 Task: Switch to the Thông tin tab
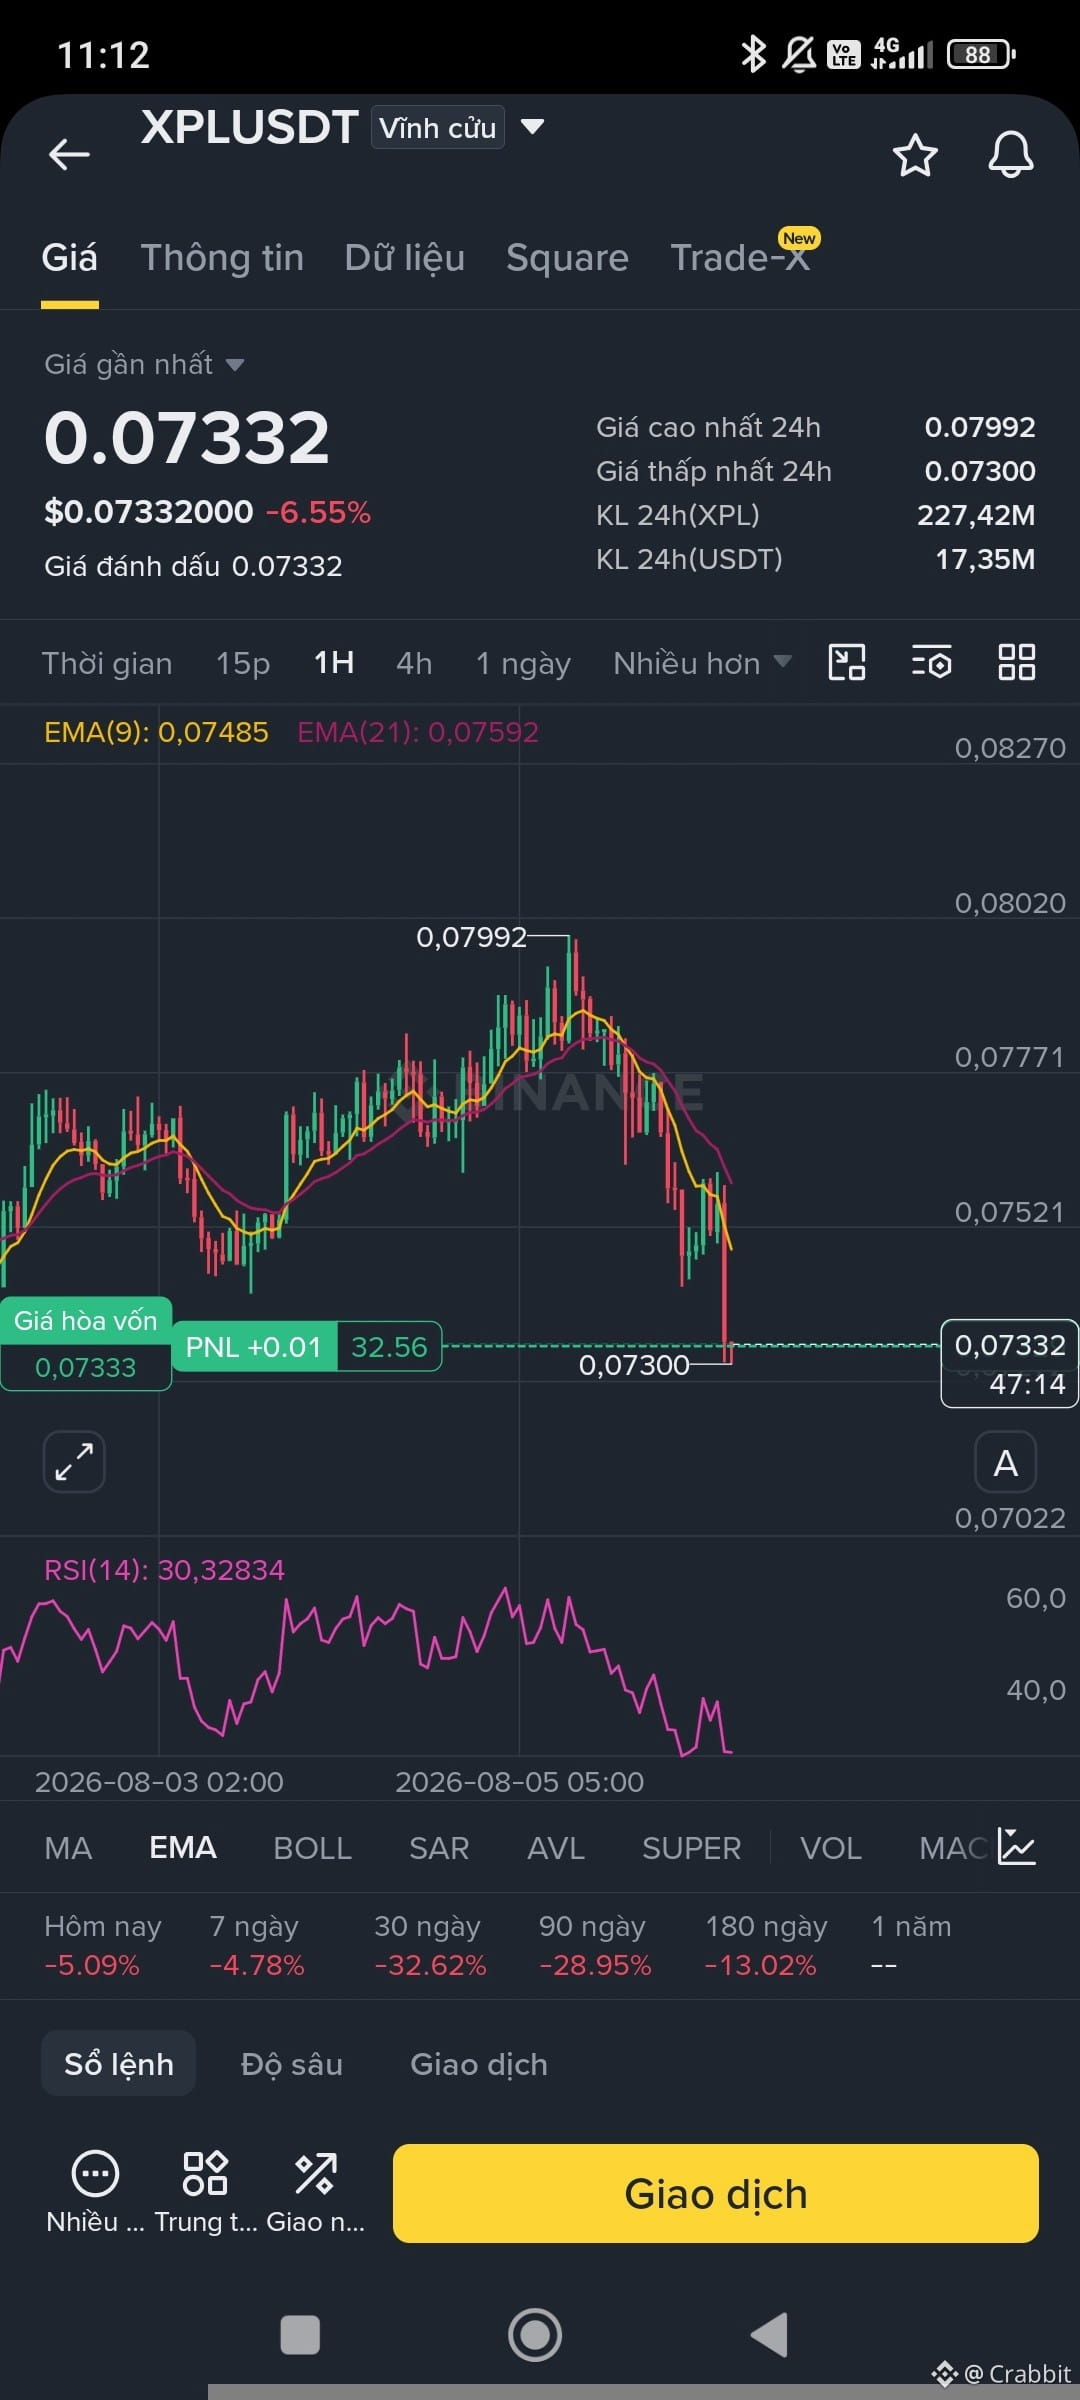pyautogui.click(x=222, y=258)
